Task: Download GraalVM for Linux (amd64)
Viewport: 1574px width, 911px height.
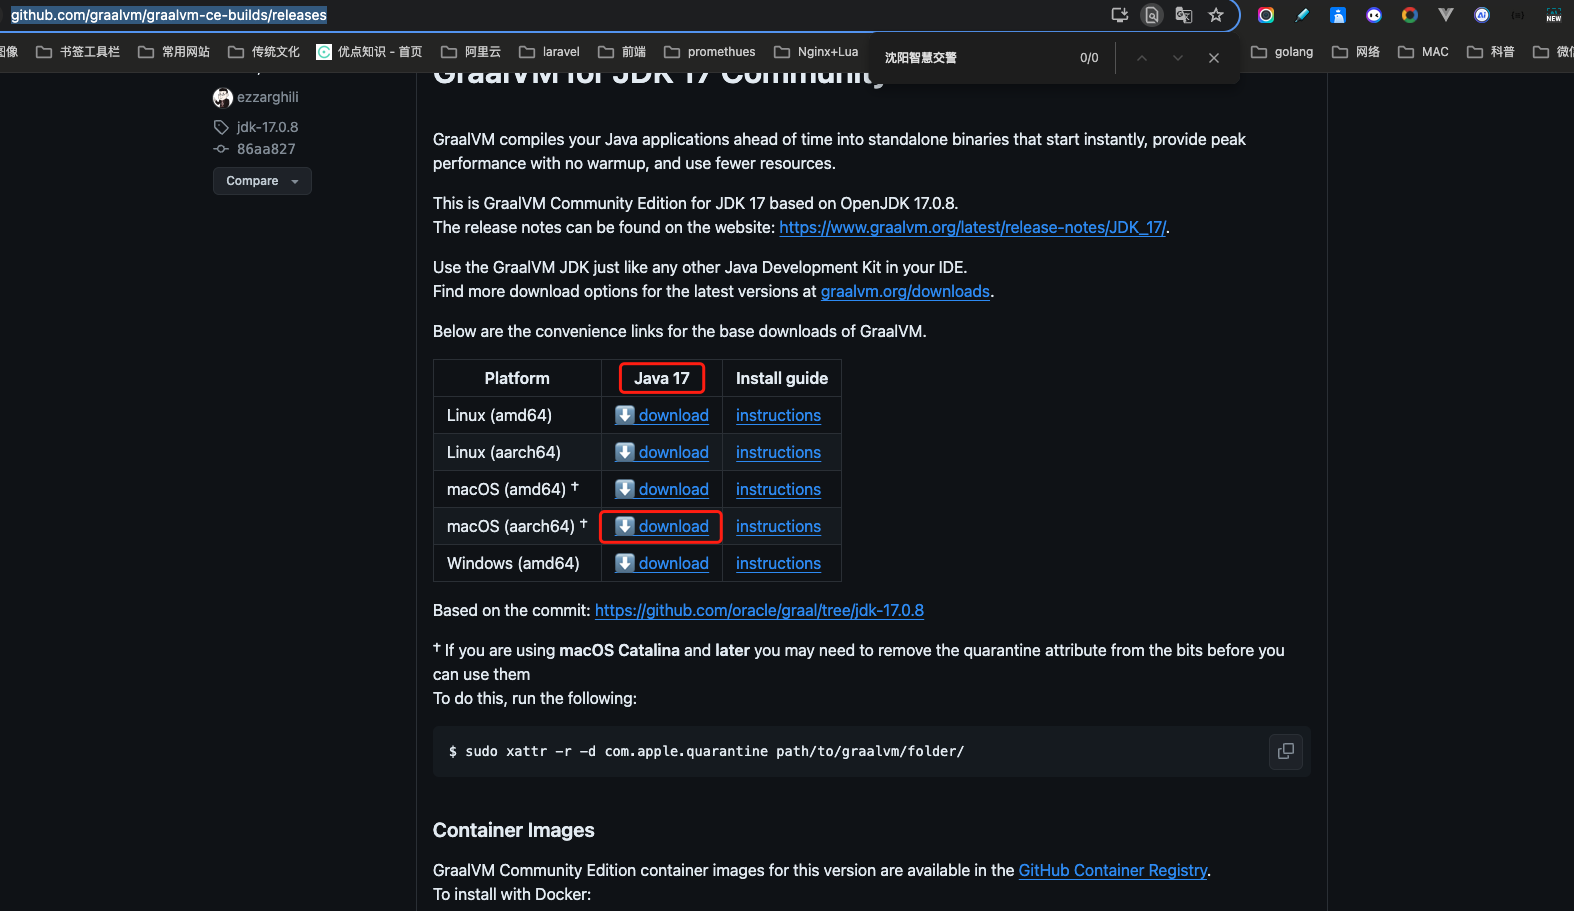Action: [x=662, y=415]
